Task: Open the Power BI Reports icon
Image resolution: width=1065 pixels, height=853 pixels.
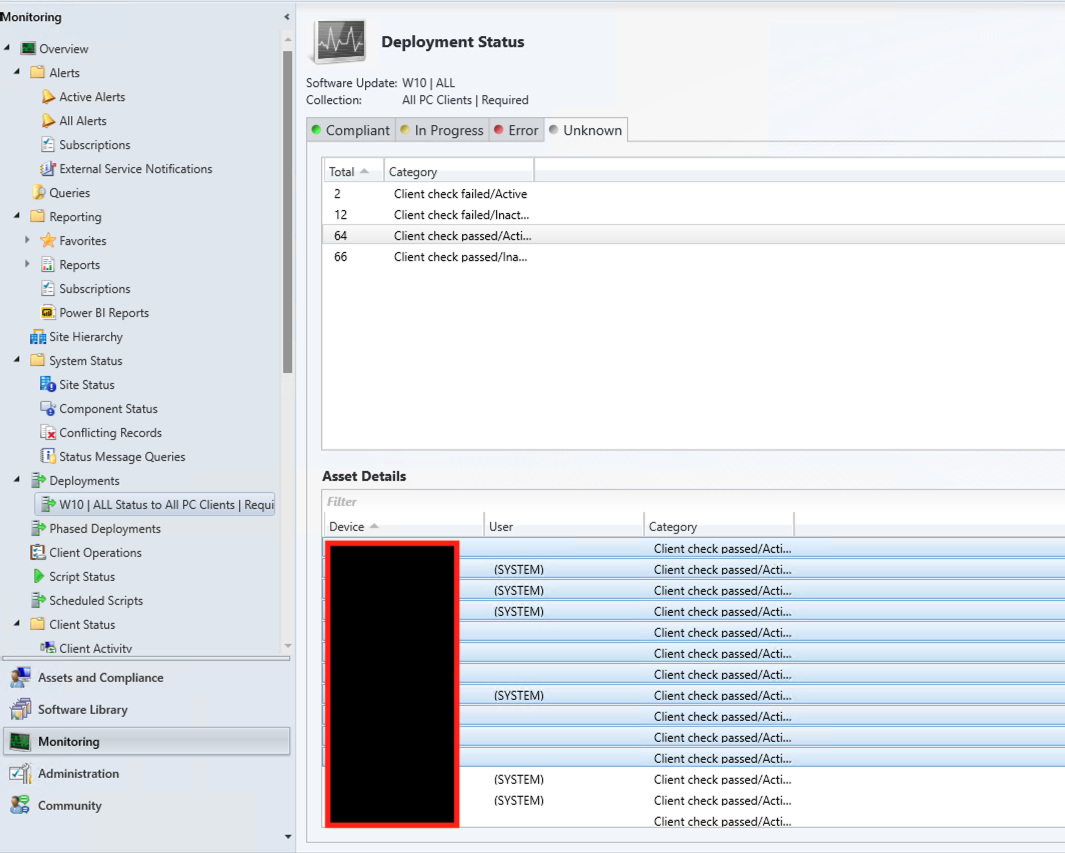Action: (x=48, y=313)
